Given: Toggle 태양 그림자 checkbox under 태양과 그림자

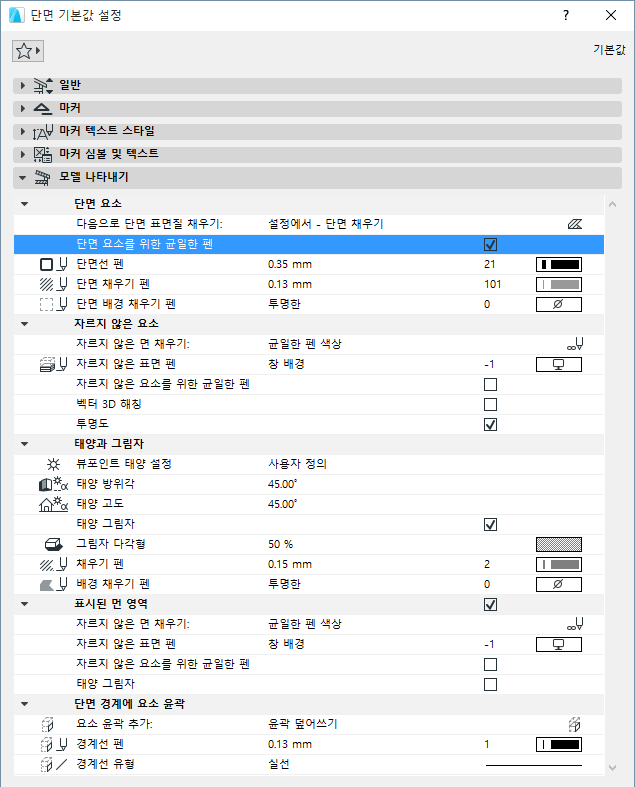Looking at the screenshot, I should (x=490, y=524).
